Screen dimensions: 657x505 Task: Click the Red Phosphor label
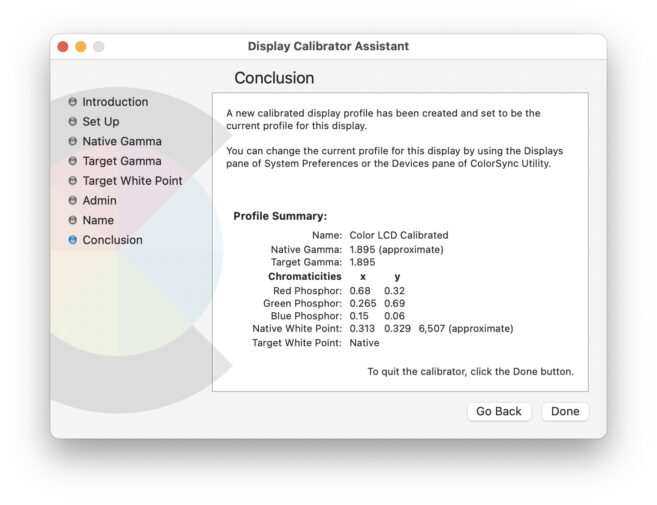click(307, 291)
